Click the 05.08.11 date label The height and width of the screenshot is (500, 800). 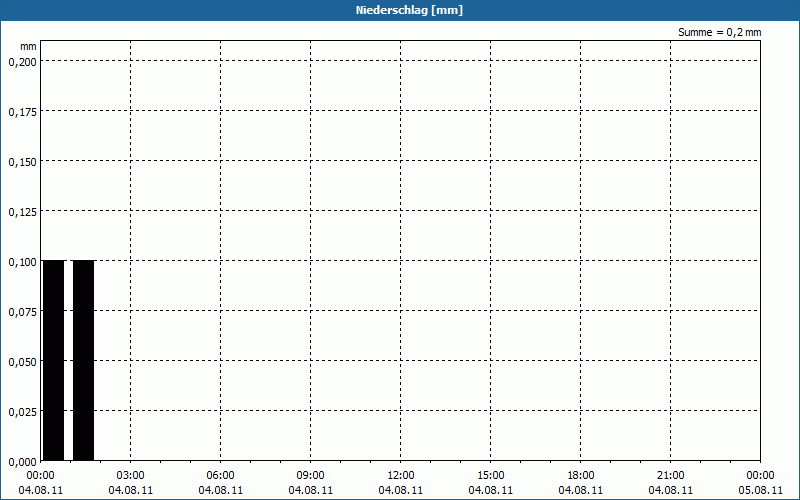[x=760, y=490]
